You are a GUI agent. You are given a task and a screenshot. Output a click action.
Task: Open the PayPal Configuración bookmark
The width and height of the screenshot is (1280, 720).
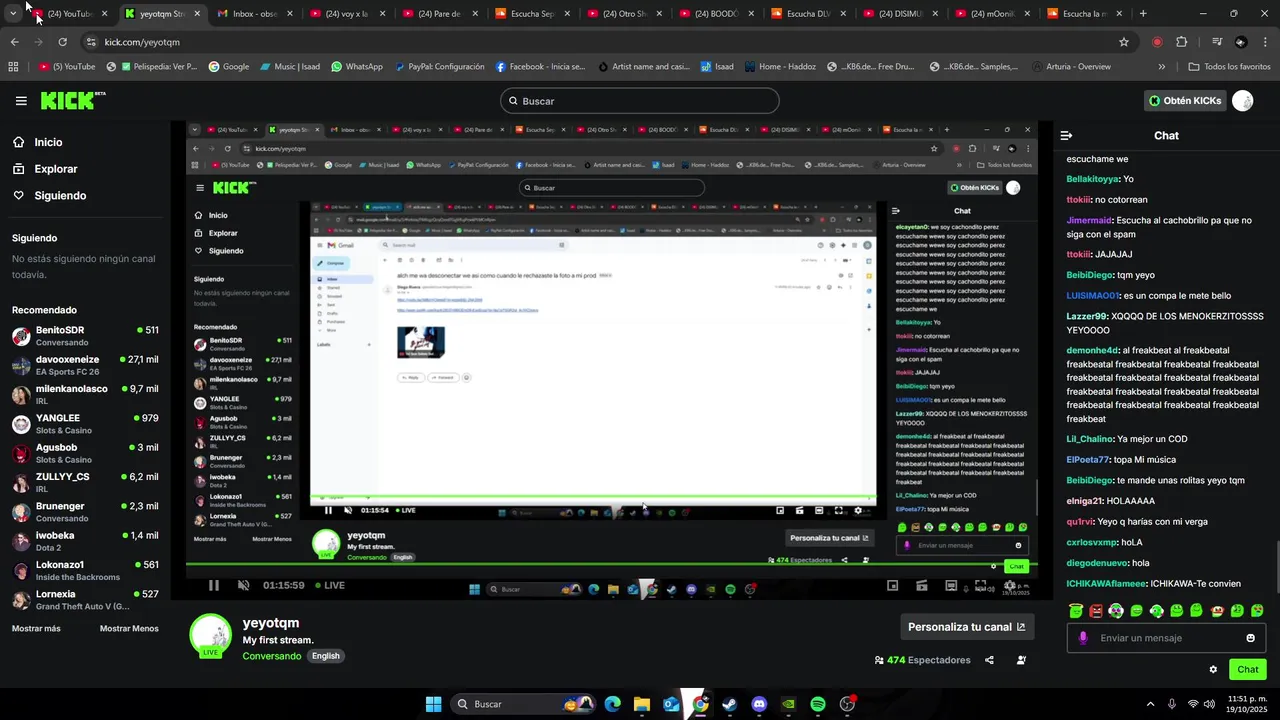439,67
